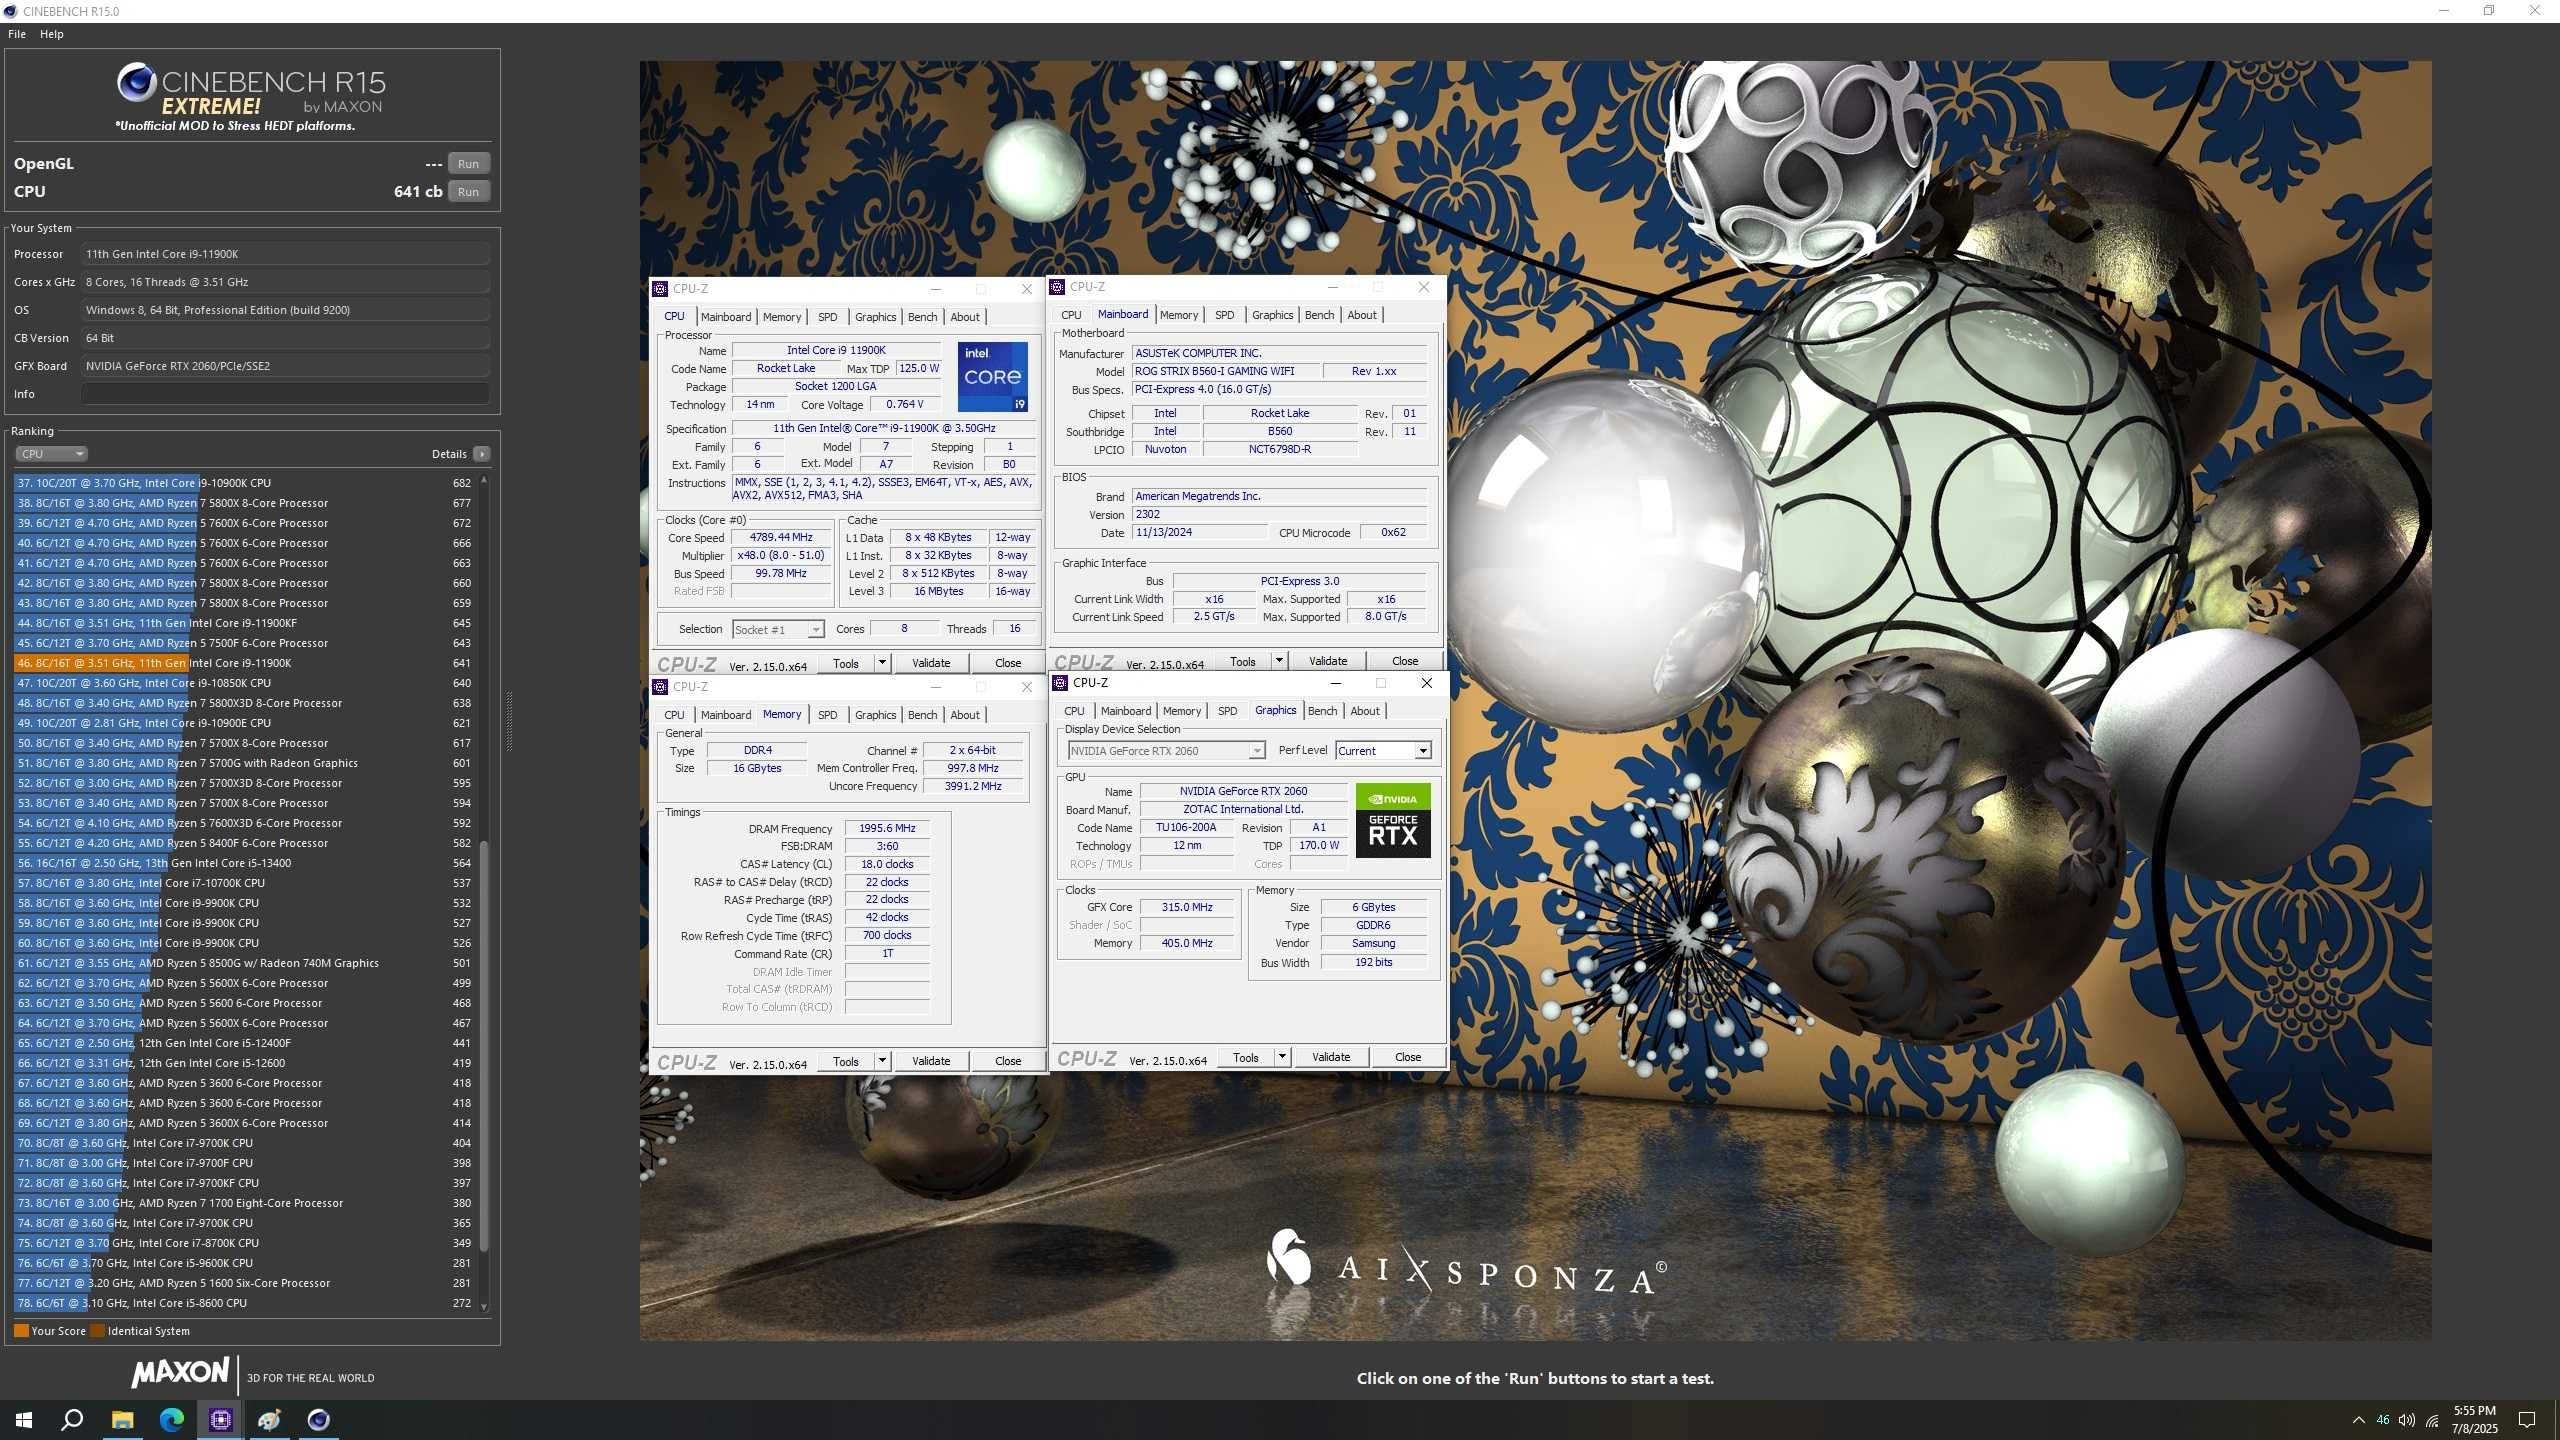Click MAXON logo at bottom of panel

point(181,1372)
